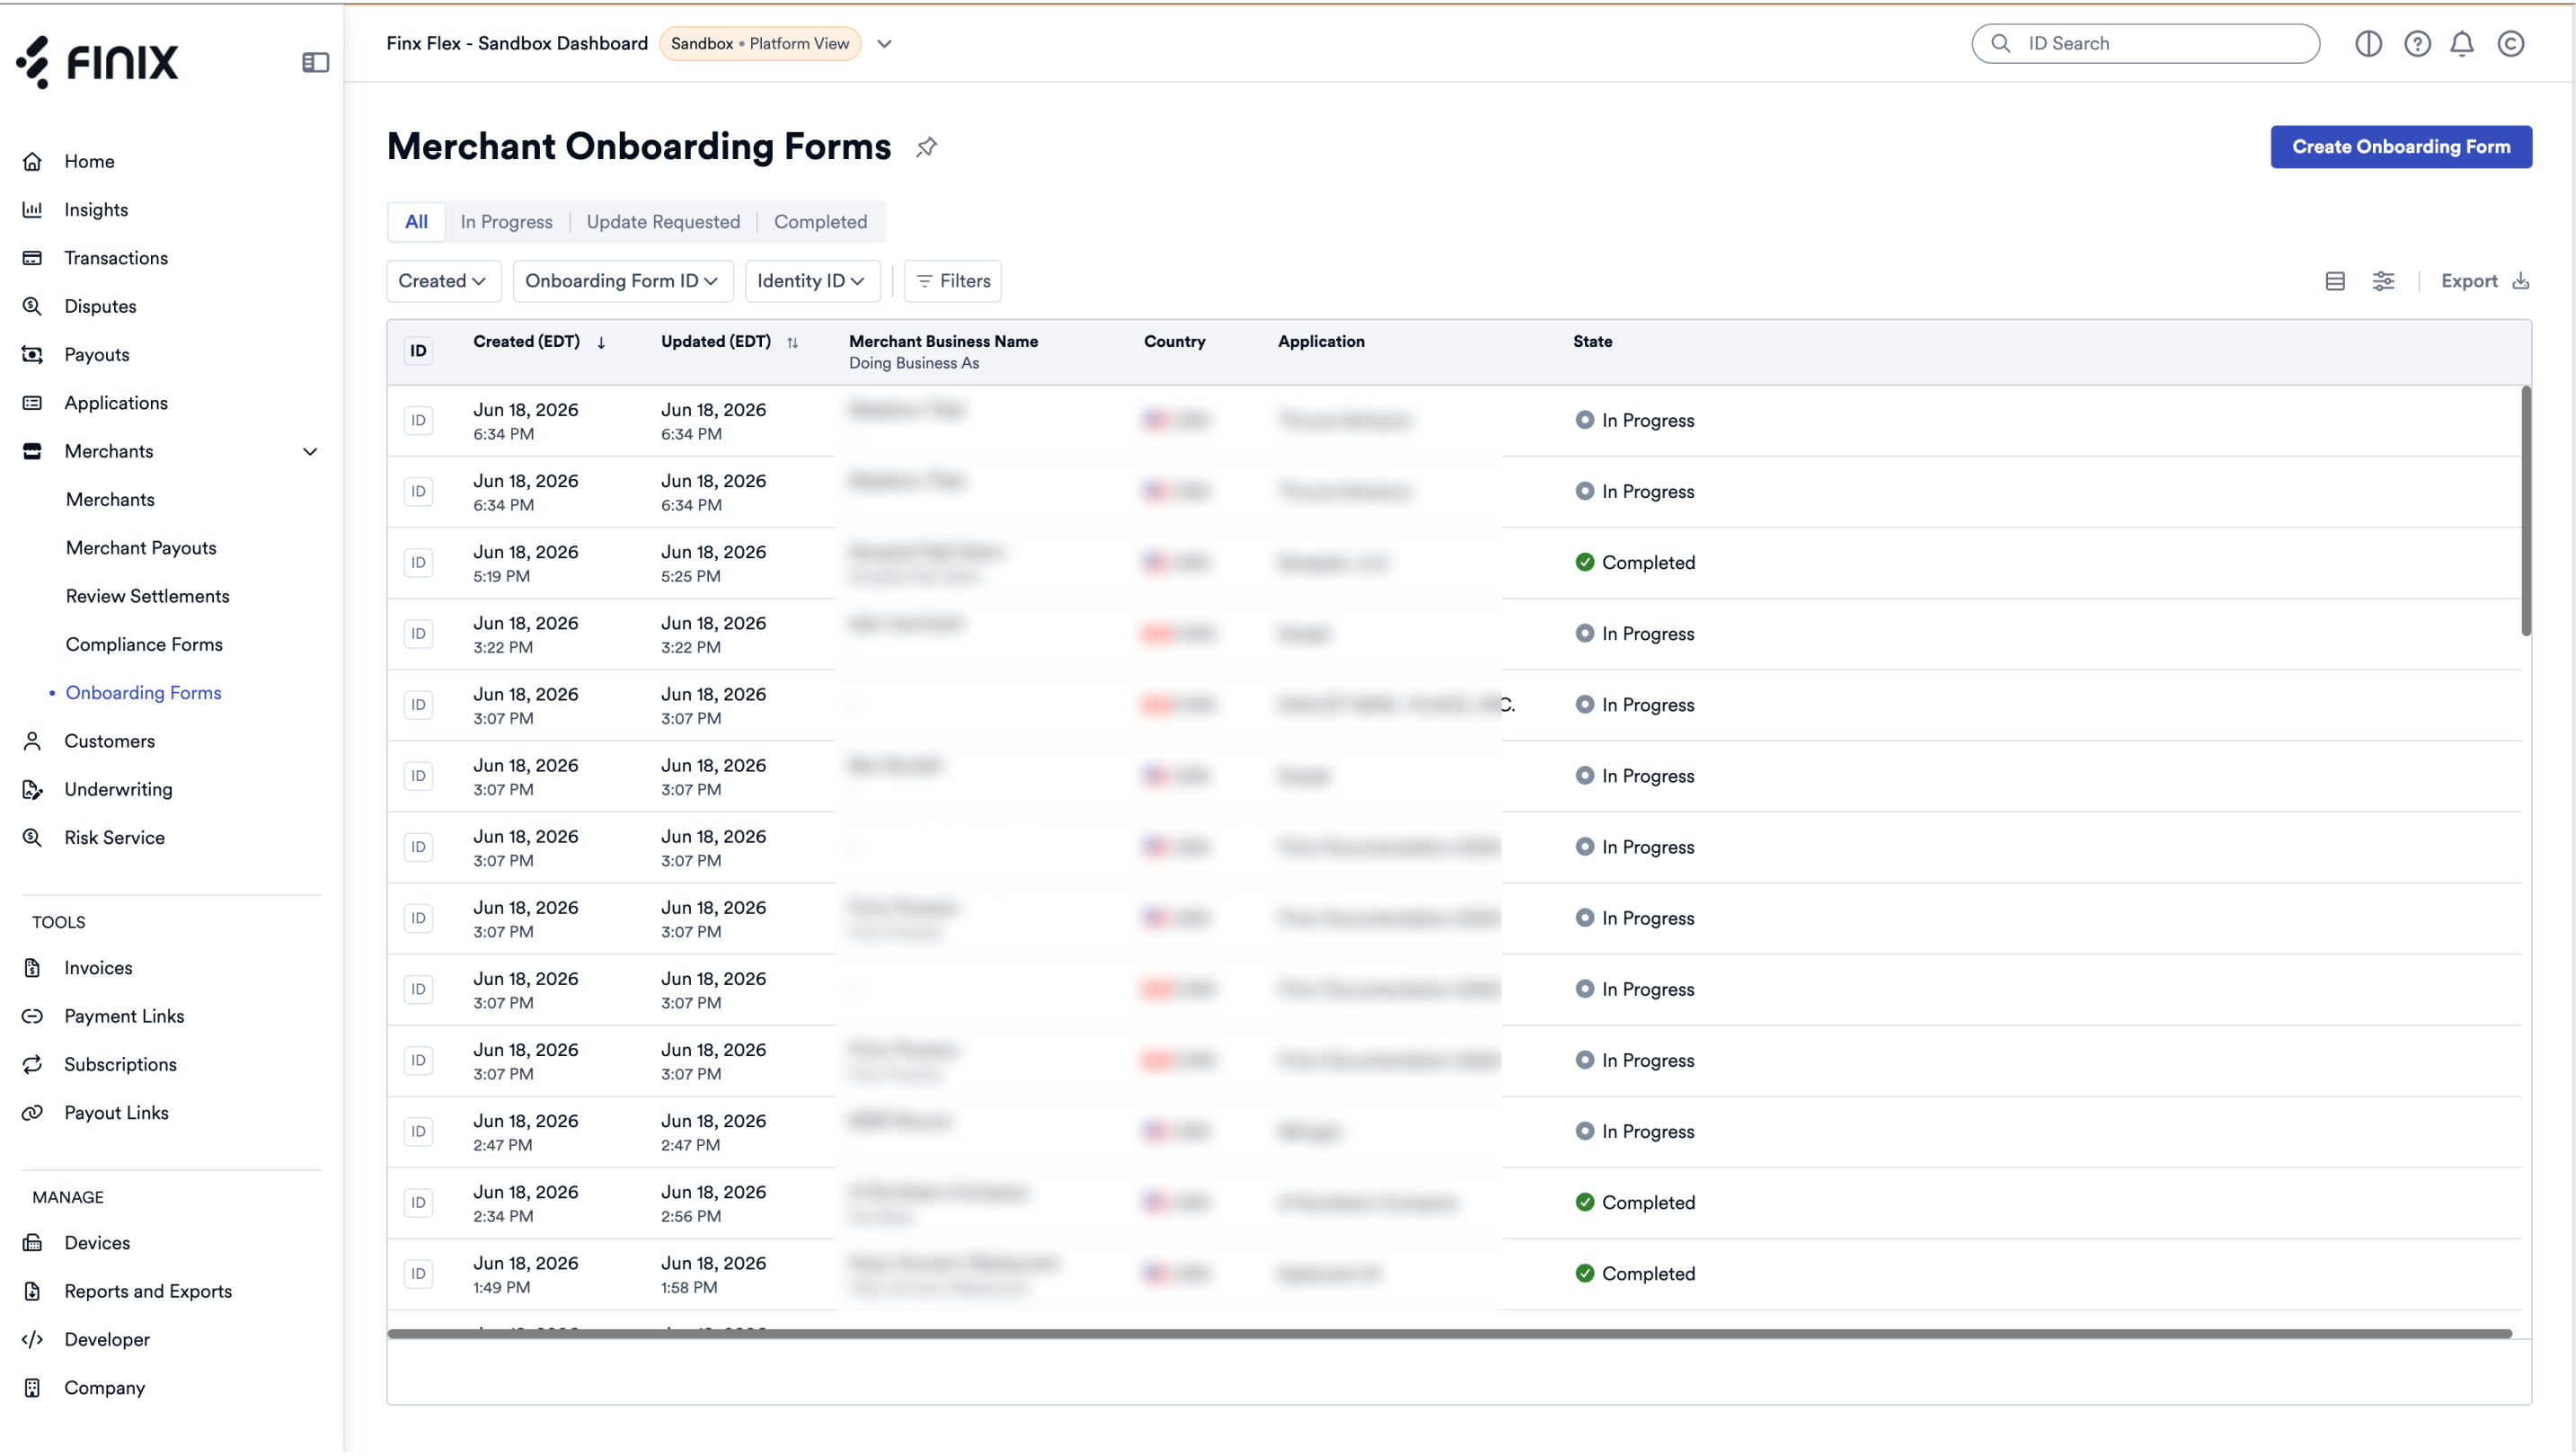Open the user account icon

(x=2511, y=44)
